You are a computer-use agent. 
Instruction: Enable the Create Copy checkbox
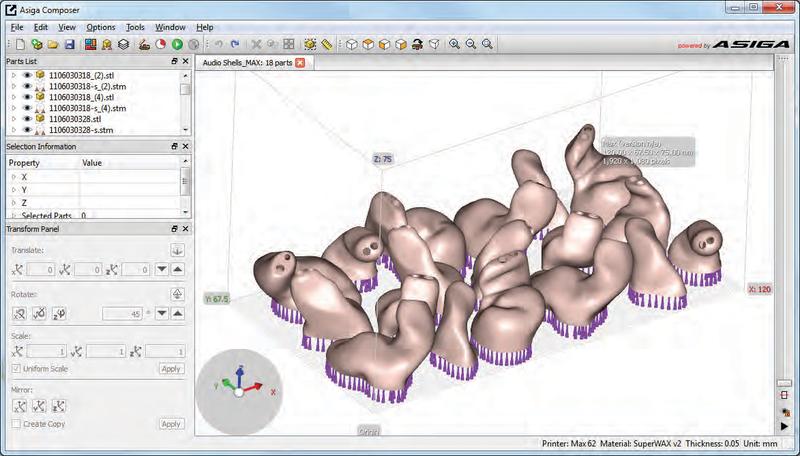coord(15,424)
